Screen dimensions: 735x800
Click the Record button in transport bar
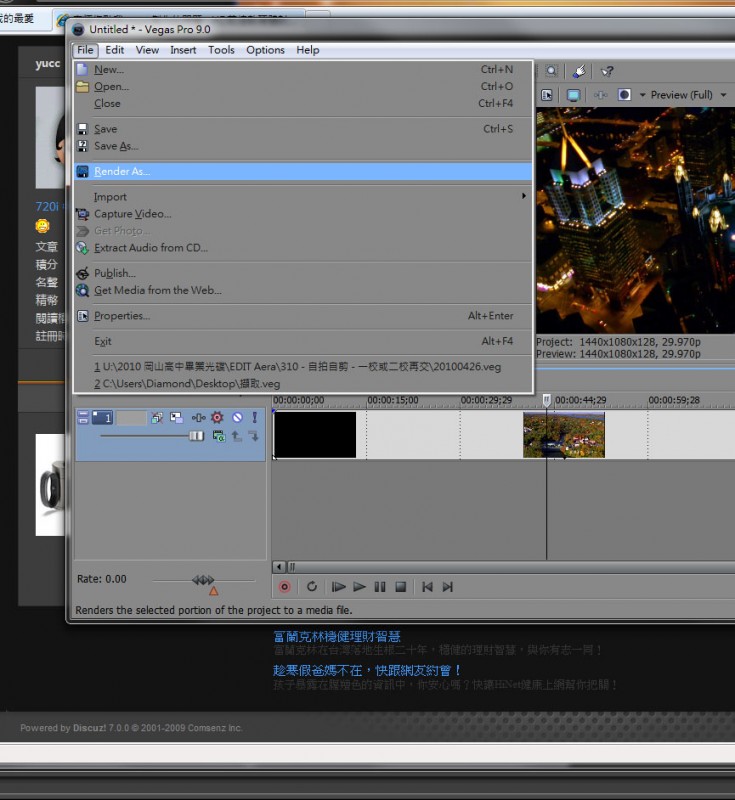coord(285,587)
